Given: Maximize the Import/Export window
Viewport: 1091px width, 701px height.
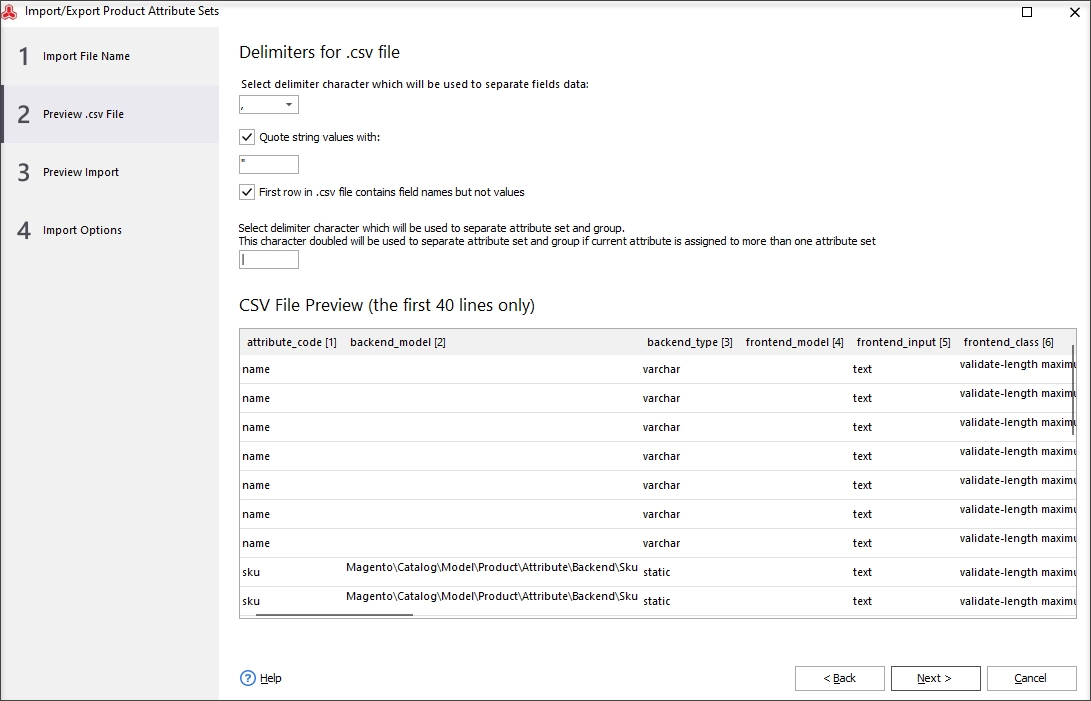Looking at the screenshot, I should click(1027, 12).
